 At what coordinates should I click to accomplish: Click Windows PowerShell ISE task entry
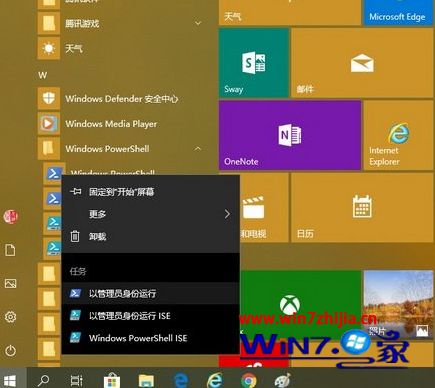[x=151, y=338]
